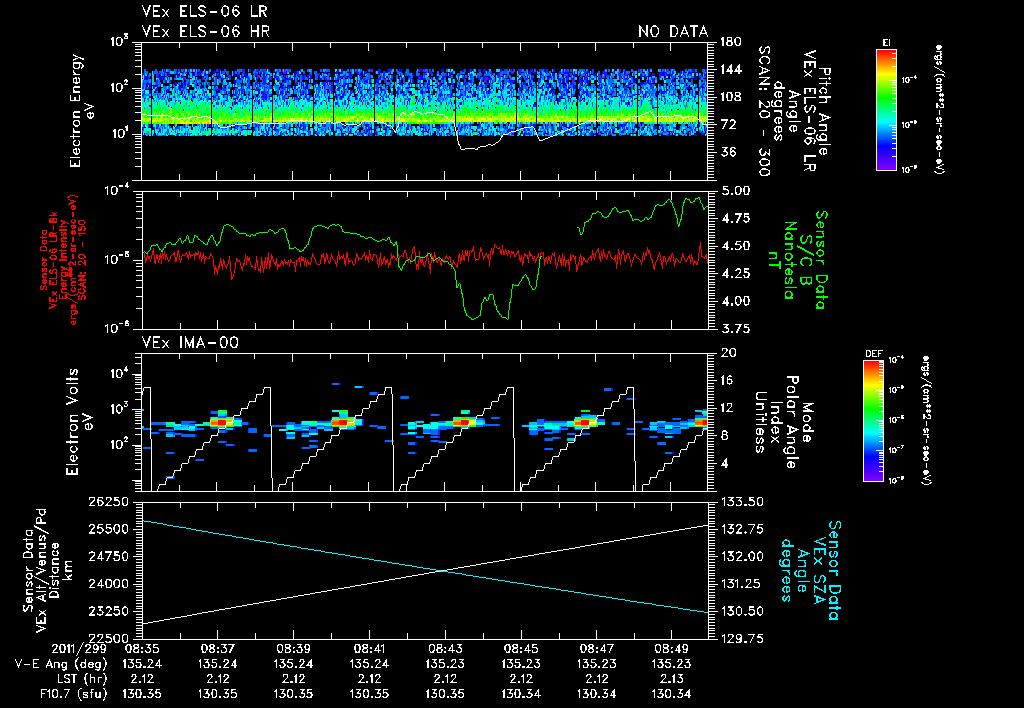
Task: Click the "2011/299" date label
Action: click(x=79, y=649)
